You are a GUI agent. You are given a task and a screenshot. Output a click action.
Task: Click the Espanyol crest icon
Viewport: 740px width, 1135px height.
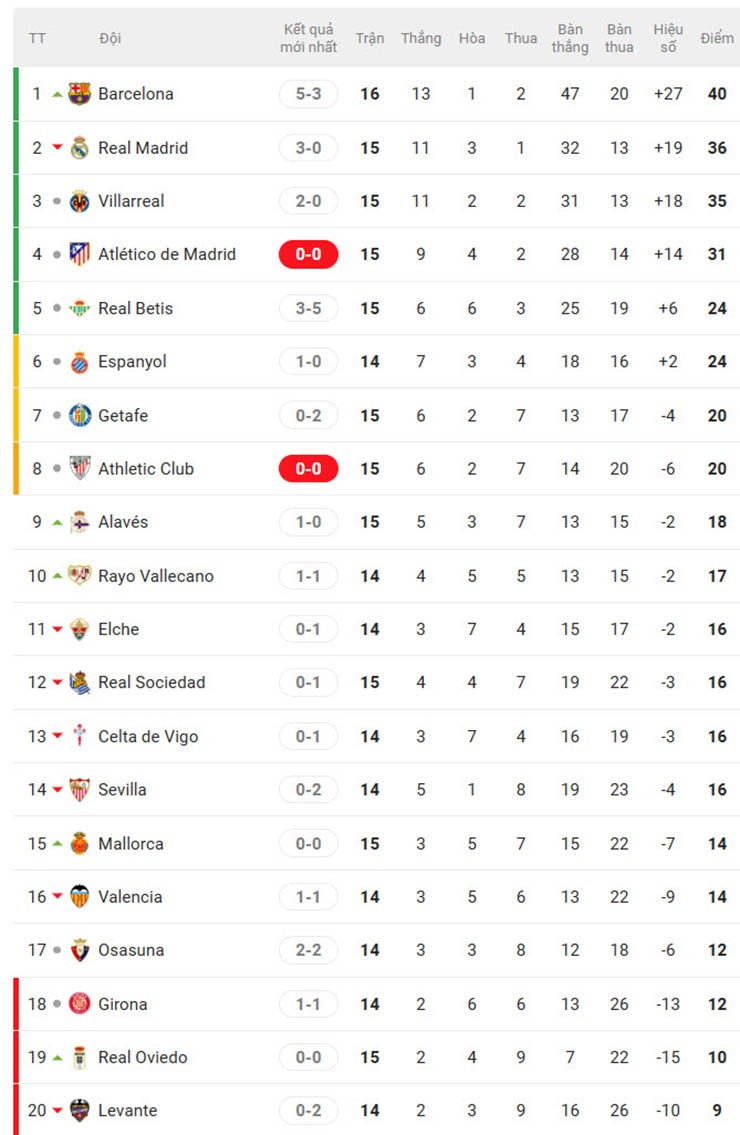80,362
